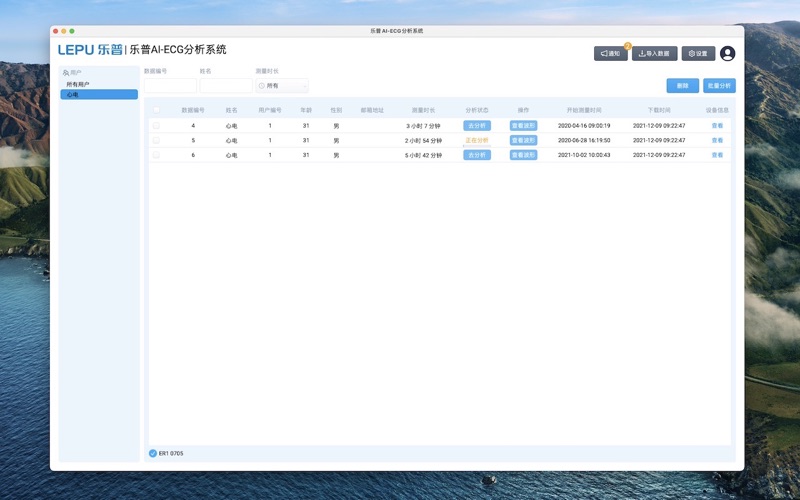Click the orange notification count badge
800x500 pixels.
point(627,46)
